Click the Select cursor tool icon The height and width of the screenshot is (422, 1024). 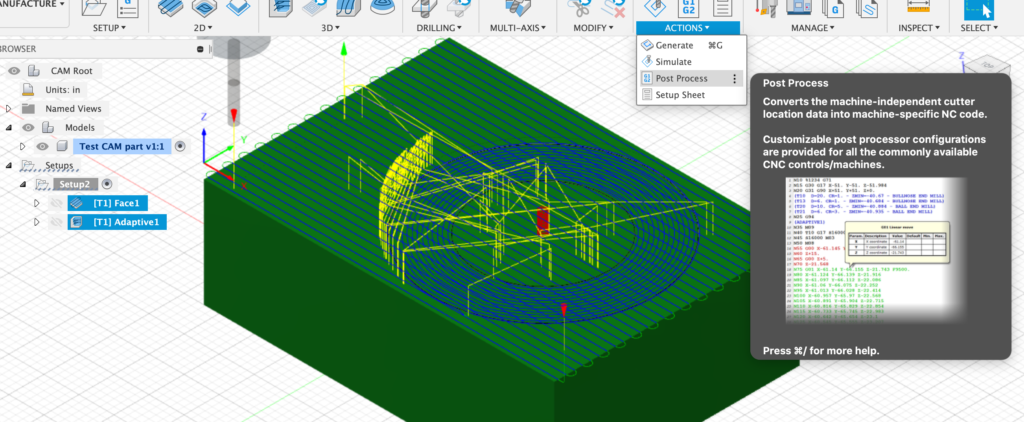[981, 8]
